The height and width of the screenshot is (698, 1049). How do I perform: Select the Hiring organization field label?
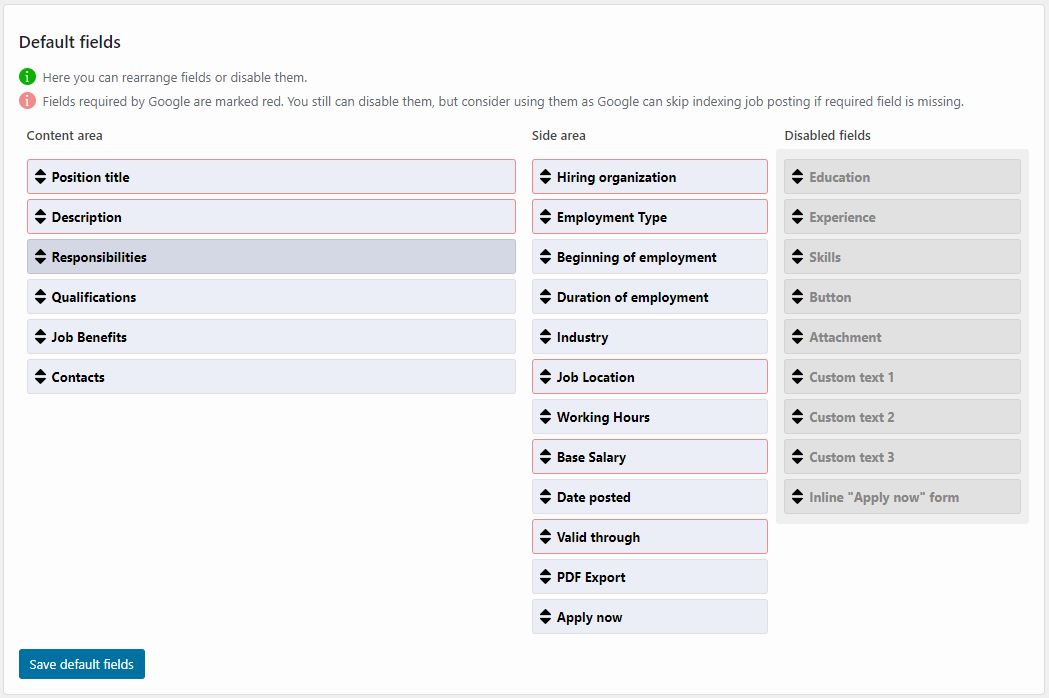(616, 177)
